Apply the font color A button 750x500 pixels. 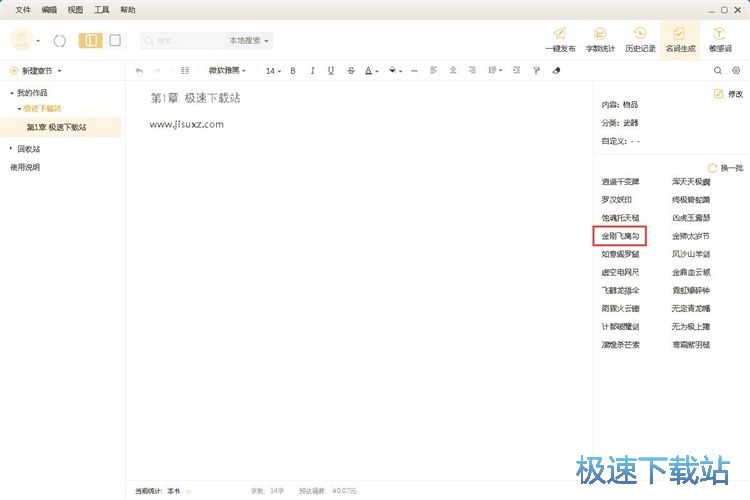point(368,71)
